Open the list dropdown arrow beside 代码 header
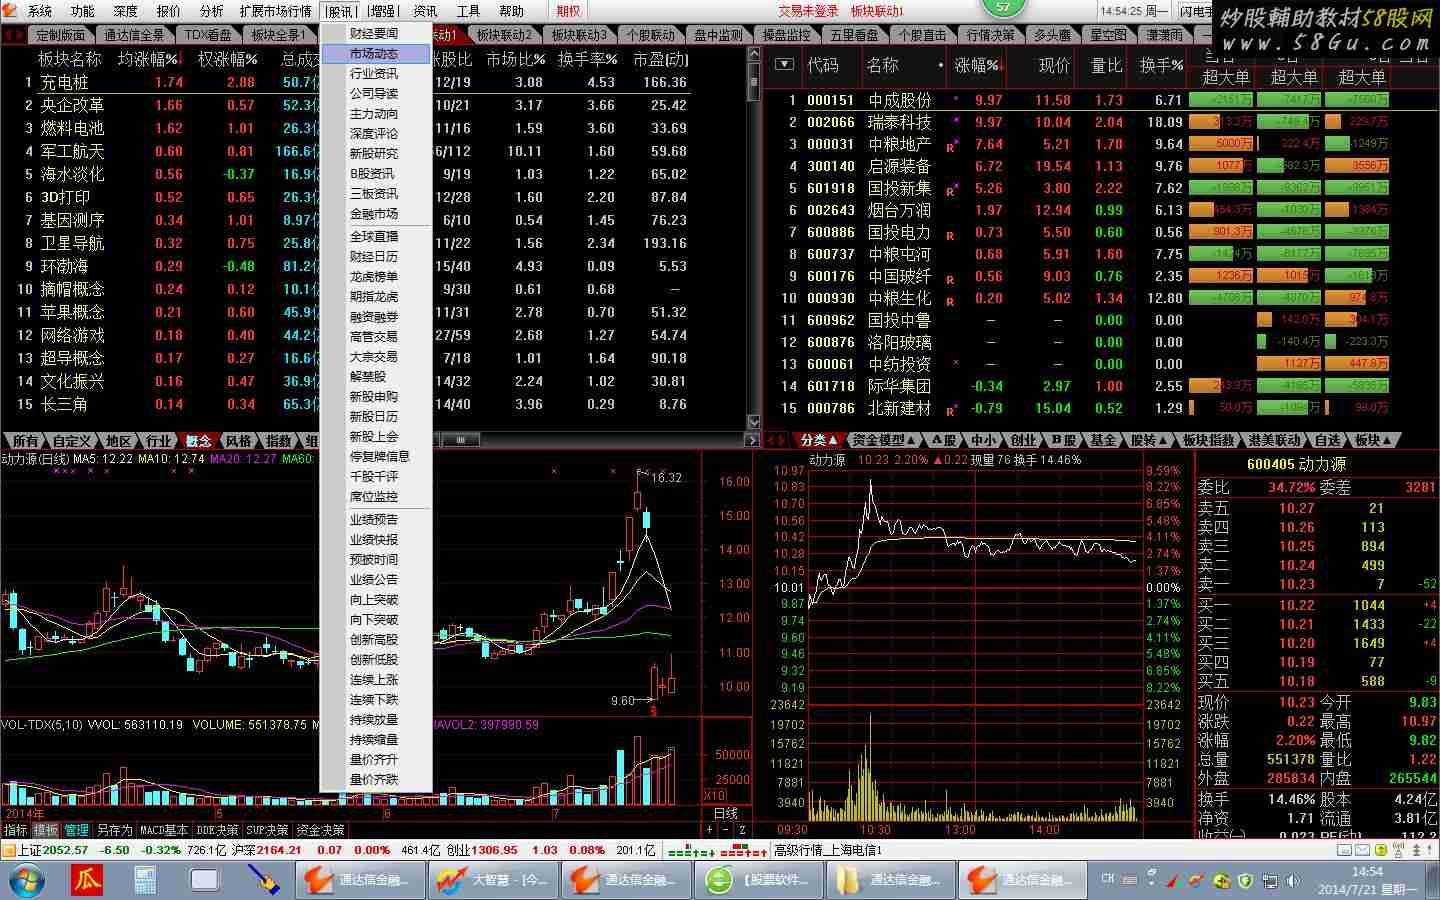 click(785, 64)
